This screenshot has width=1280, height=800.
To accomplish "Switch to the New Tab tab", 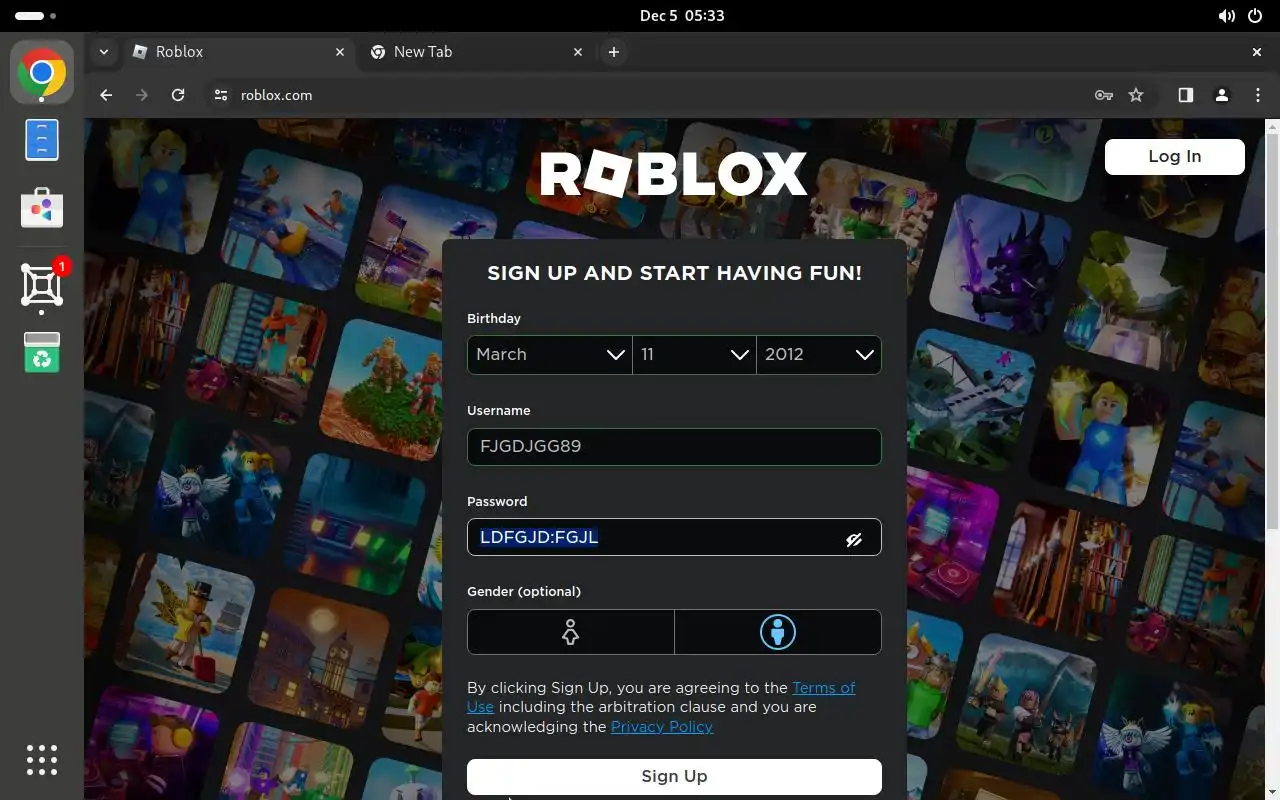I will [476, 52].
